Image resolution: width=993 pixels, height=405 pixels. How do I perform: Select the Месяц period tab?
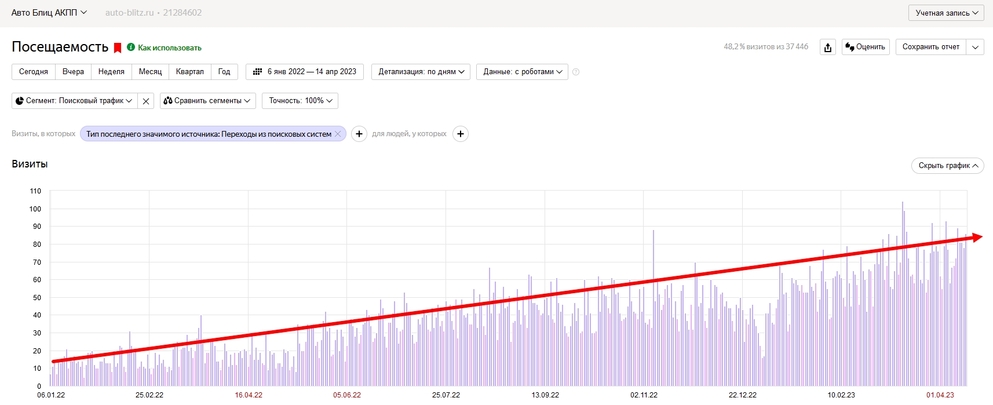click(x=151, y=72)
